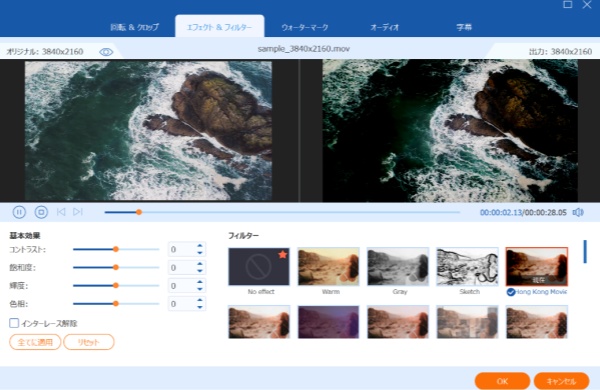The width and height of the screenshot is (600, 390).
Task: Increase 飽和度 value with up arrow
Action: click(x=200, y=264)
